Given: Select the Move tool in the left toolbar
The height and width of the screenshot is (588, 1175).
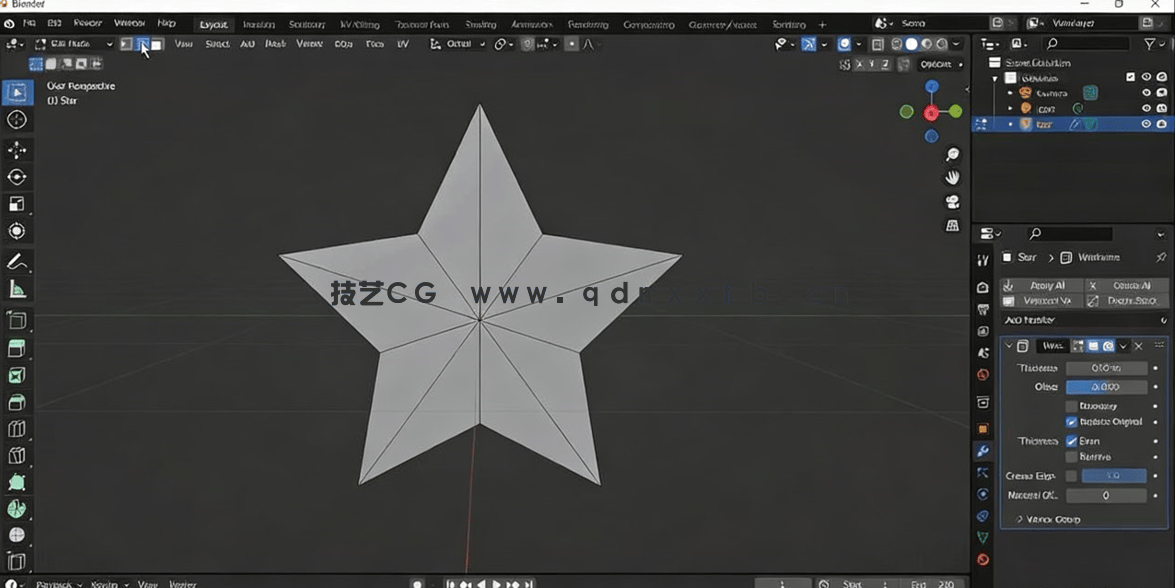Looking at the screenshot, I should [17, 149].
